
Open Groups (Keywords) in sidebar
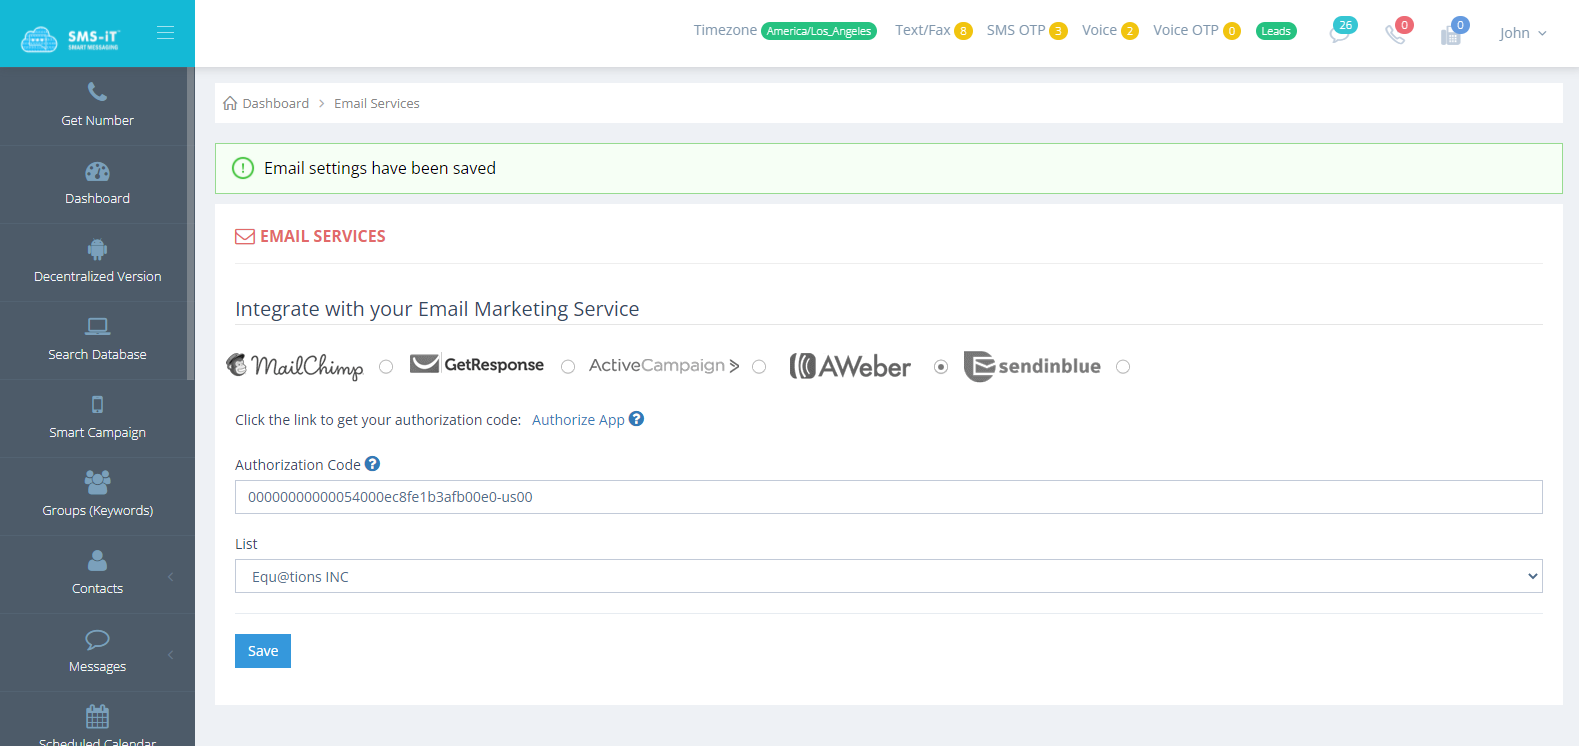click(x=97, y=510)
